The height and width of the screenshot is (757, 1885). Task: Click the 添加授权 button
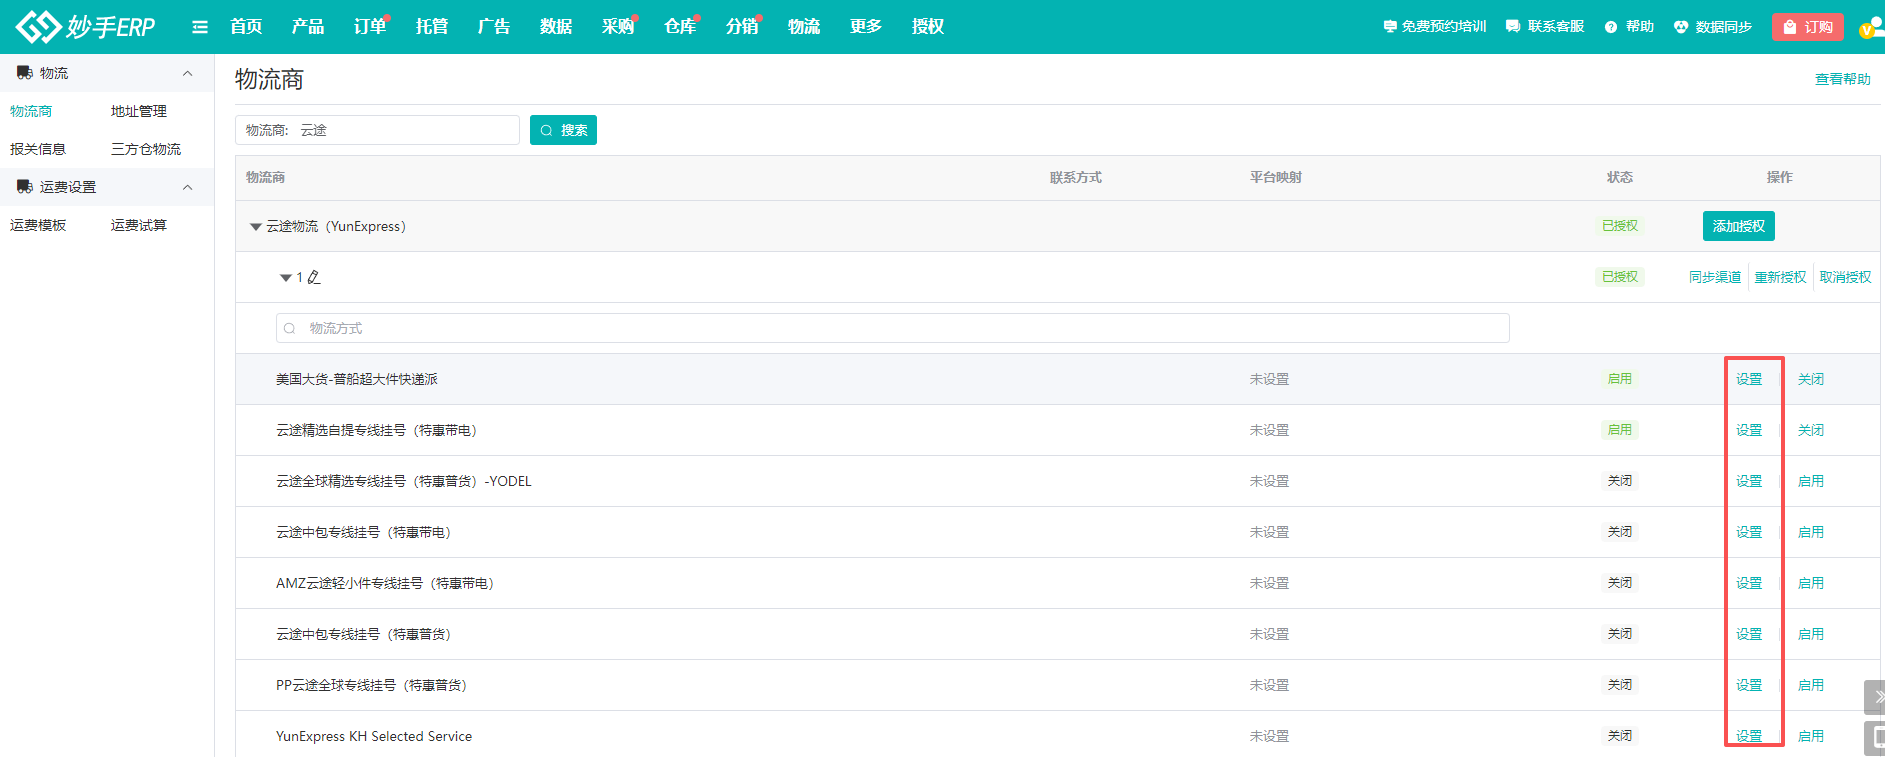click(x=1739, y=226)
